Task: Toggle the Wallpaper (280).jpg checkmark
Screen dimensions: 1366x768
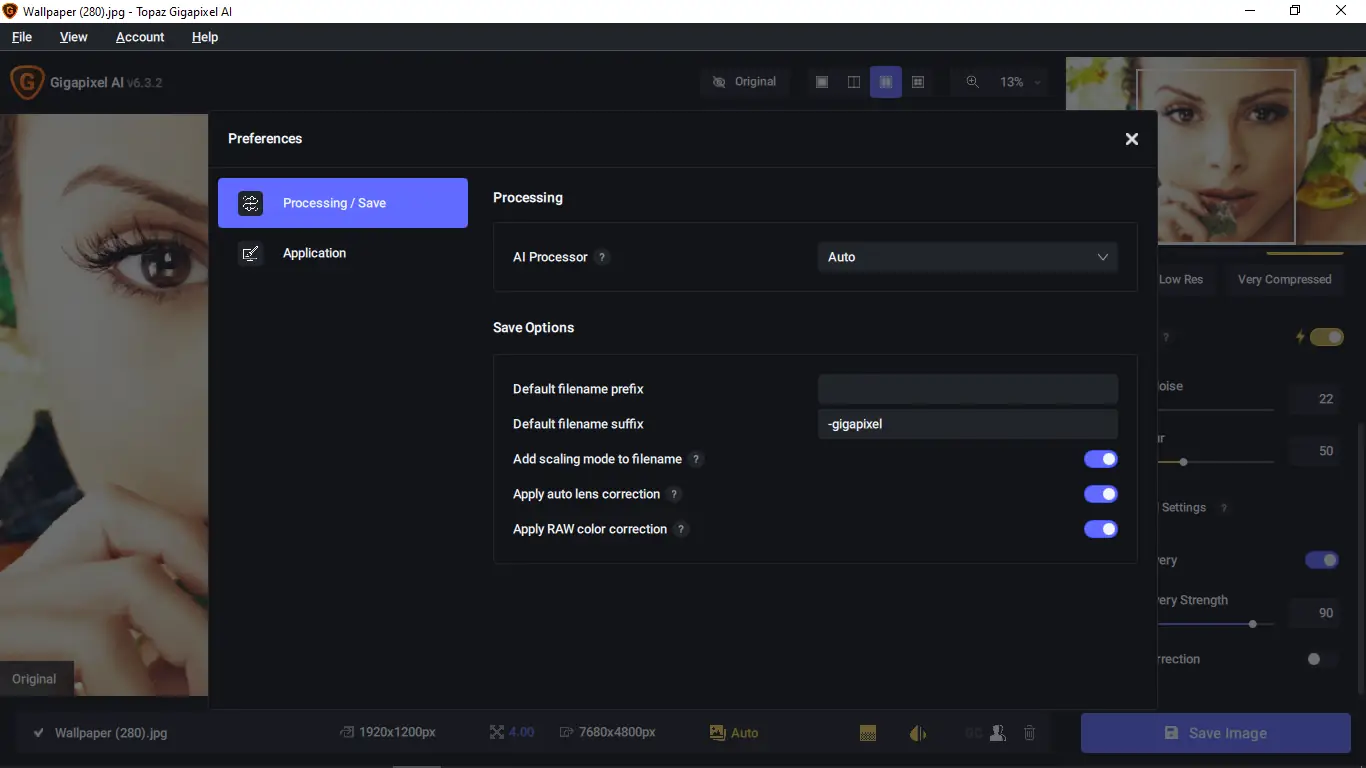Action: 38,733
